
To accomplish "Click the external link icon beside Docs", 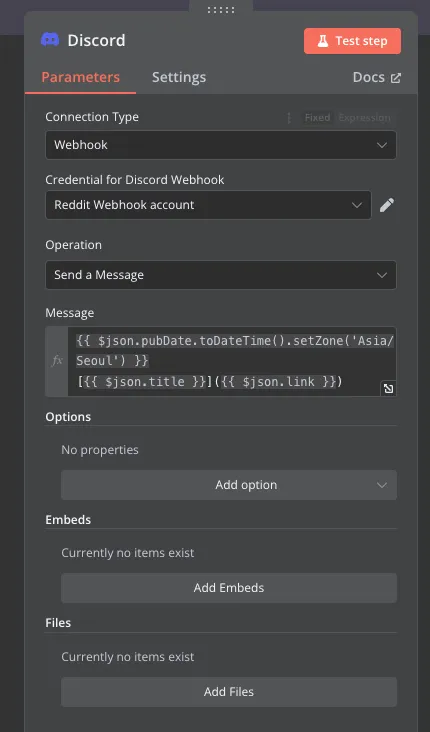I will tap(395, 78).
